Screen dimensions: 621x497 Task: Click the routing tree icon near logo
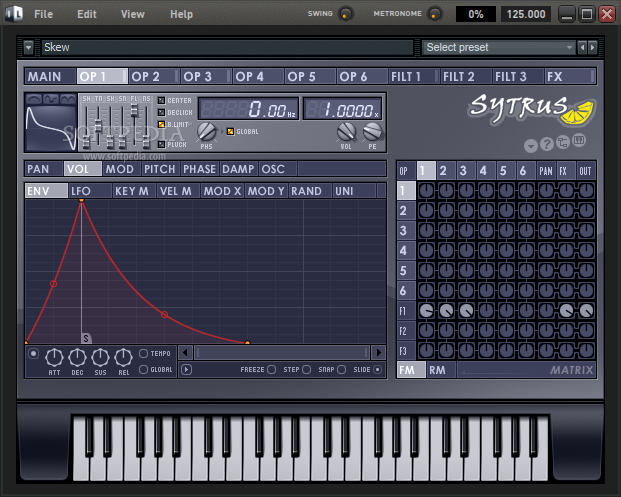[x=562, y=142]
